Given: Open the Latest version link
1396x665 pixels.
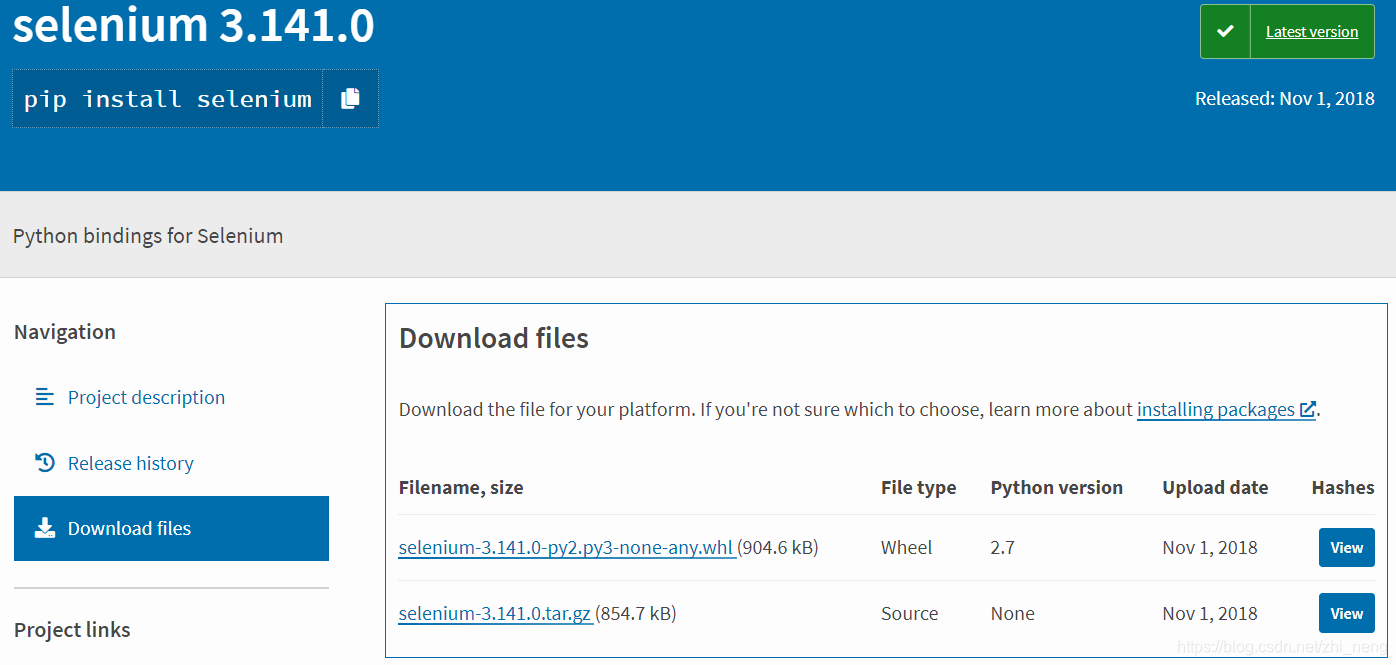Looking at the screenshot, I should tap(1312, 32).
